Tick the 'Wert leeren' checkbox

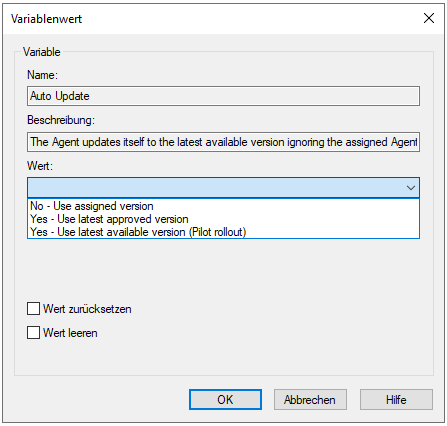[33, 333]
